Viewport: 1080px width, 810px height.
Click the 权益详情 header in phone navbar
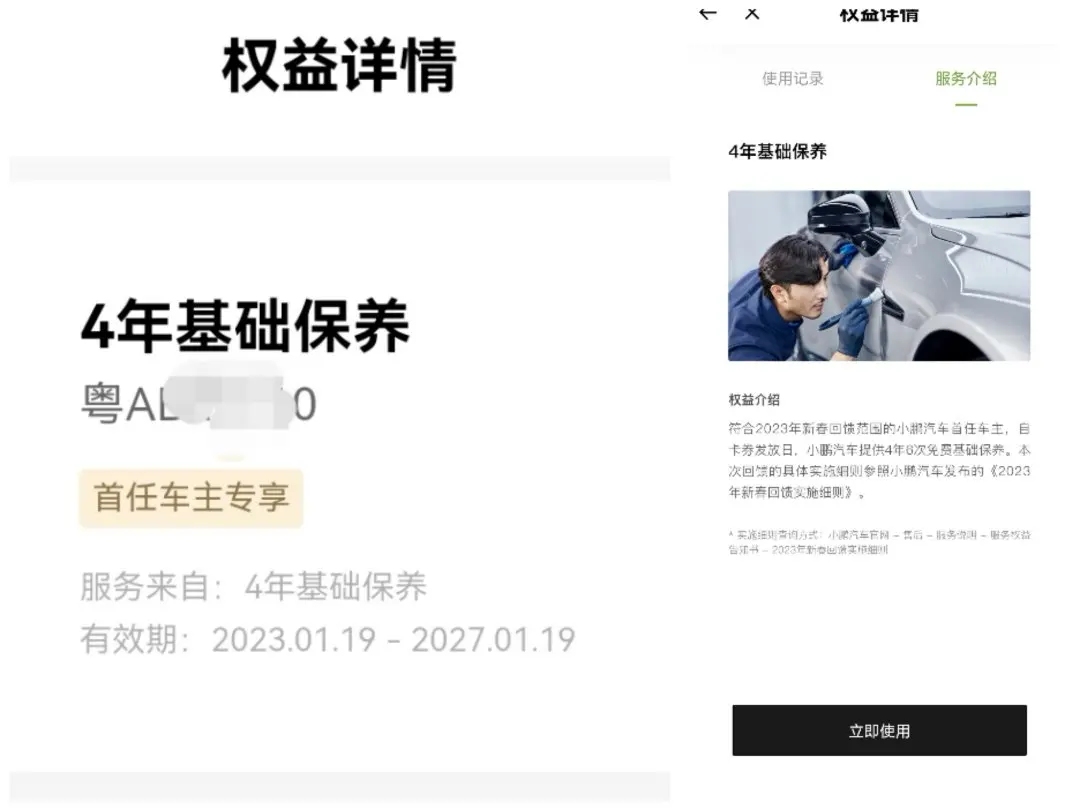pyautogui.click(x=879, y=14)
